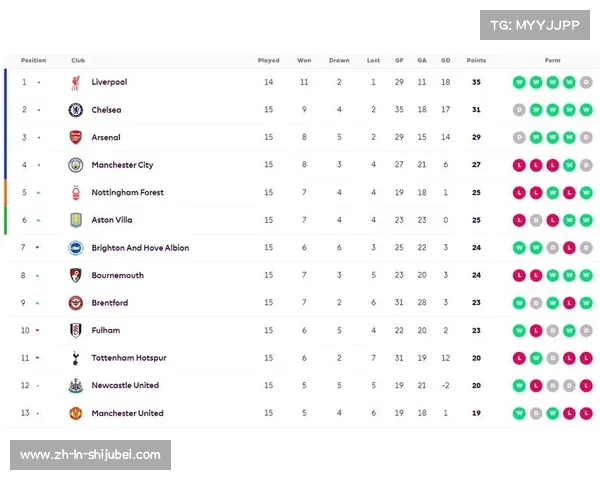This screenshot has height=480, width=600.
Task: Click the Arsenal crest icon
Action: (x=76, y=137)
